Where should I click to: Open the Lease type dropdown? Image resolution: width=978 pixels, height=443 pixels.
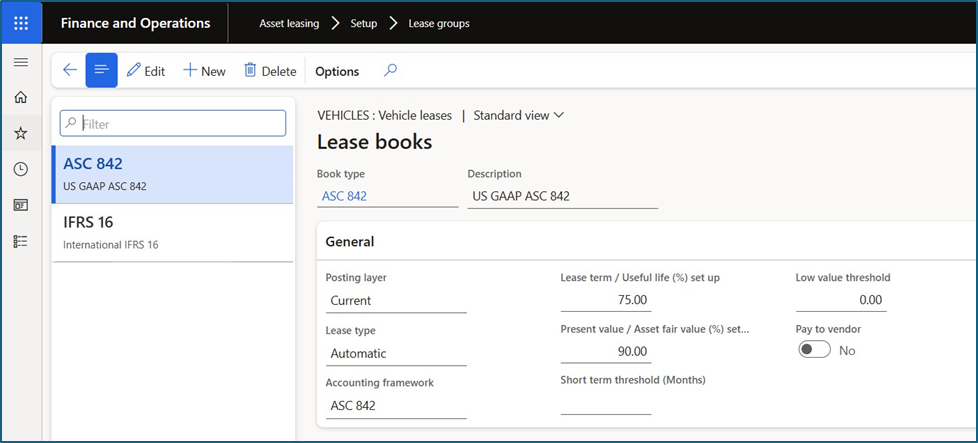395,353
